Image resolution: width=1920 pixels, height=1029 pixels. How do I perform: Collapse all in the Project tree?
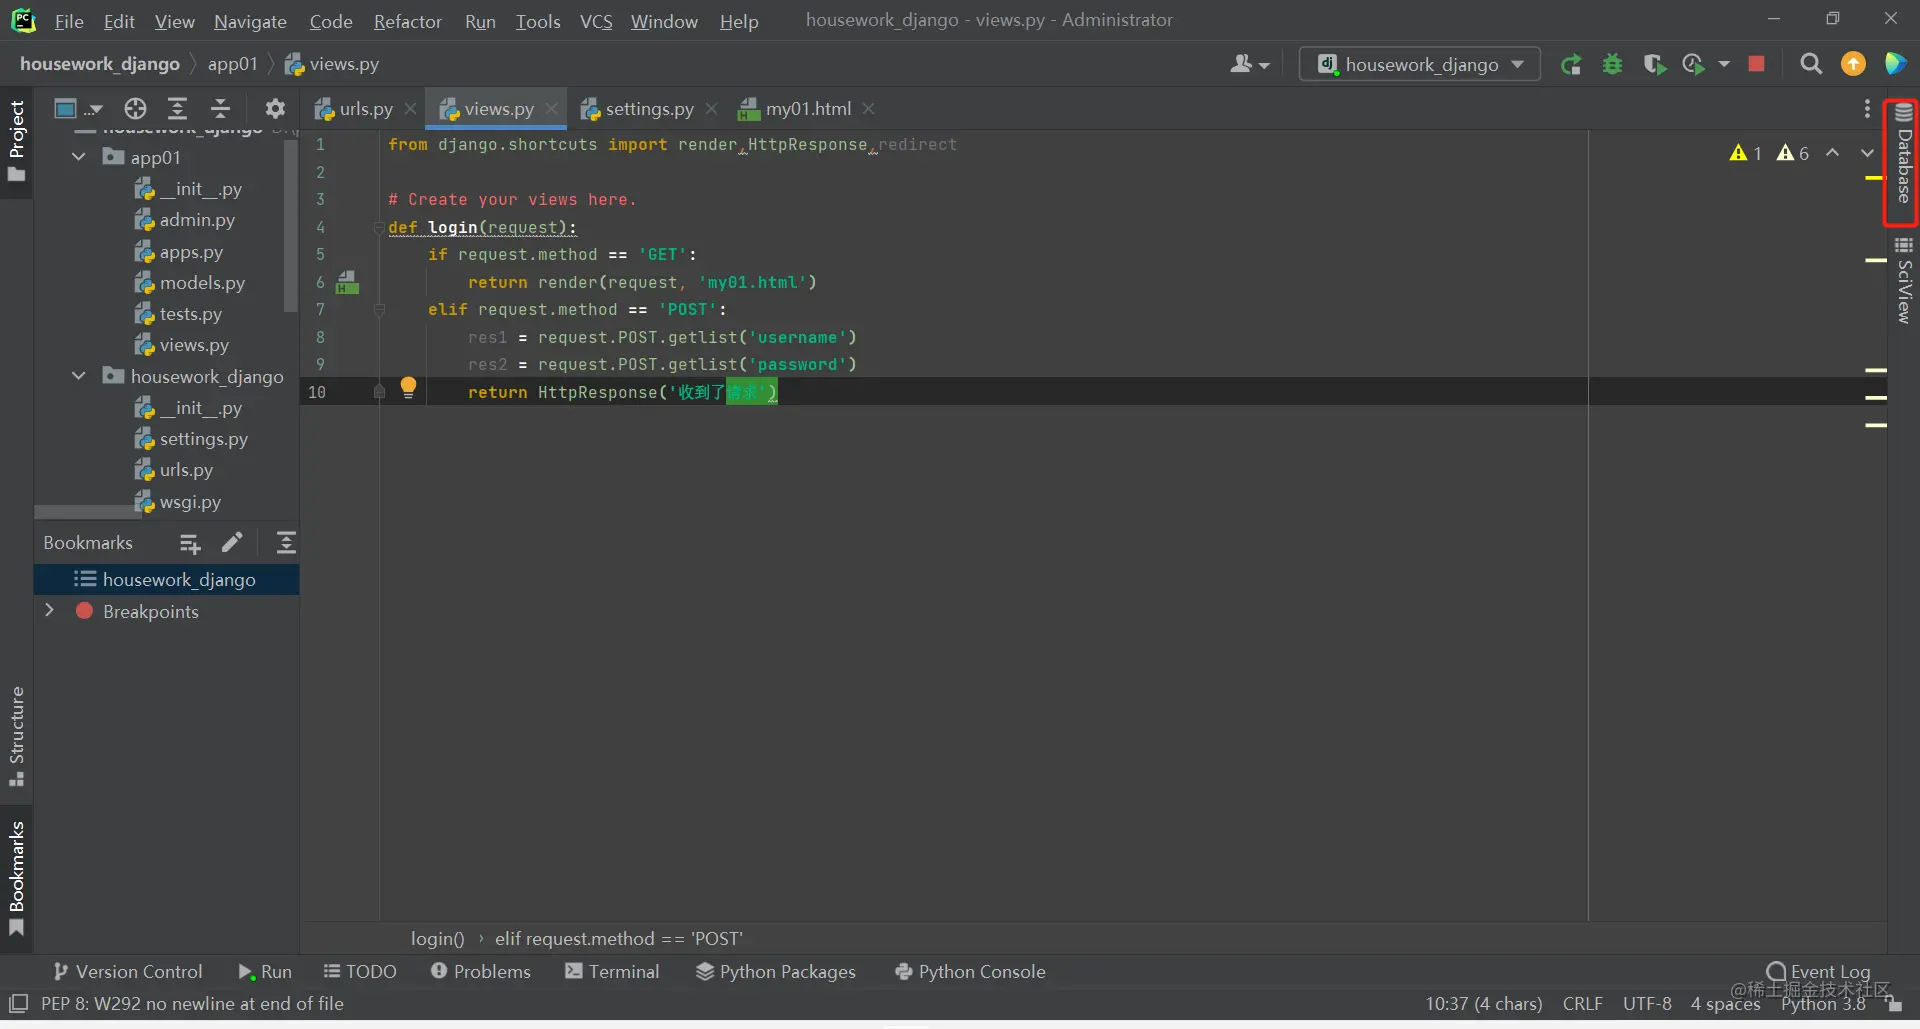220,109
